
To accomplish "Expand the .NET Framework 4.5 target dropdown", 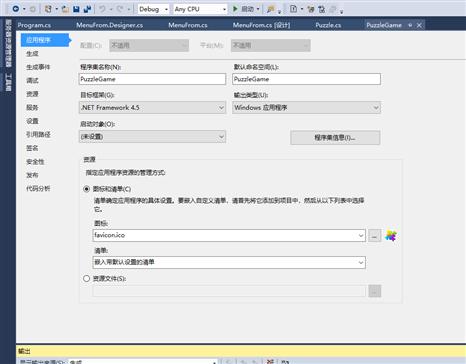I will (152, 108).
